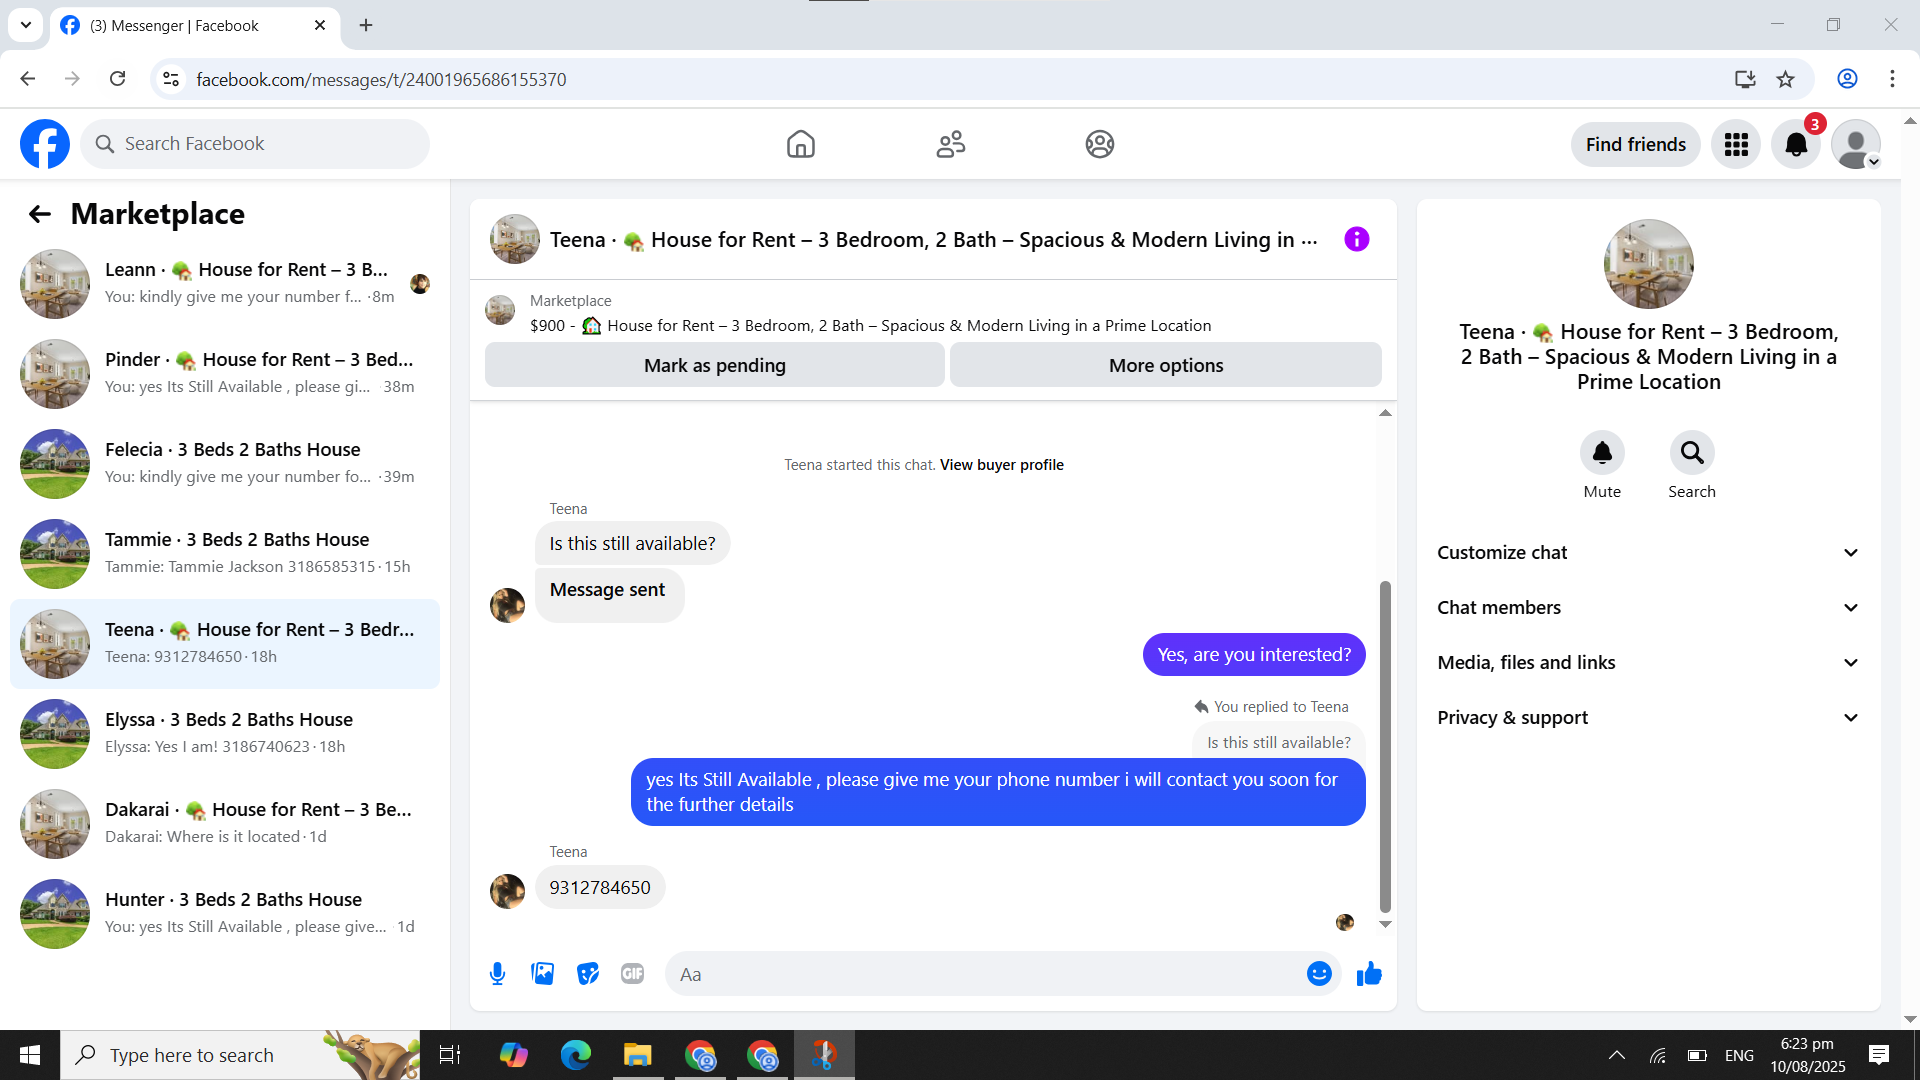Open the GIF picker

coord(632,974)
